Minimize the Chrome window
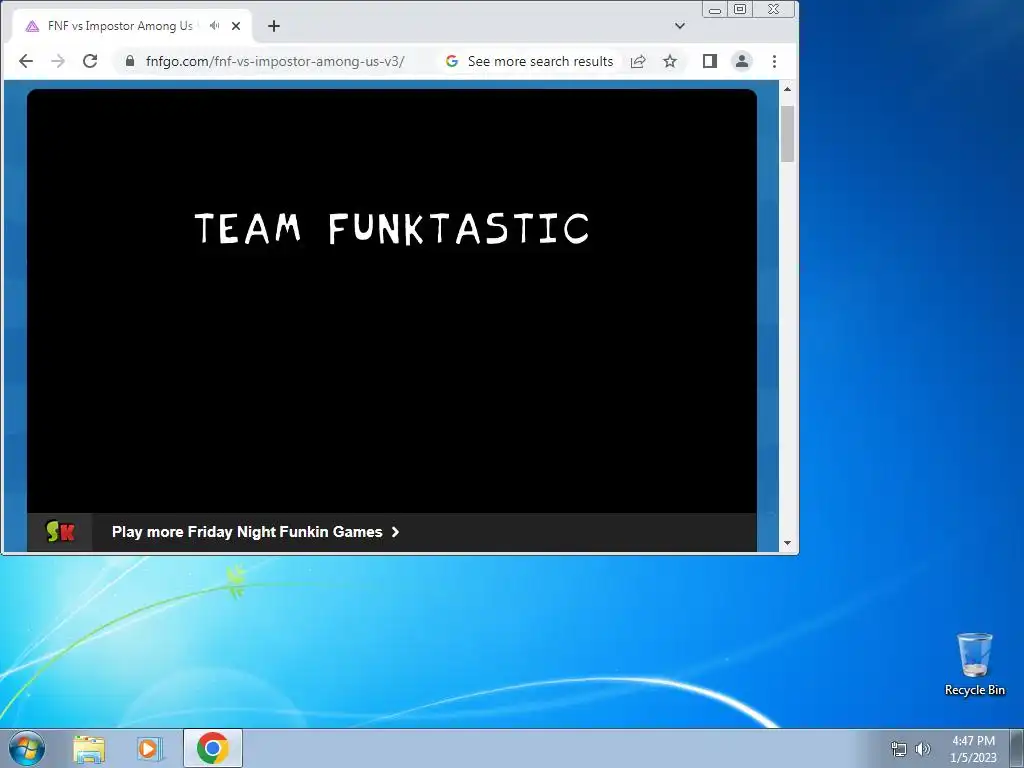The width and height of the screenshot is (1024, 768). (714, 9)
